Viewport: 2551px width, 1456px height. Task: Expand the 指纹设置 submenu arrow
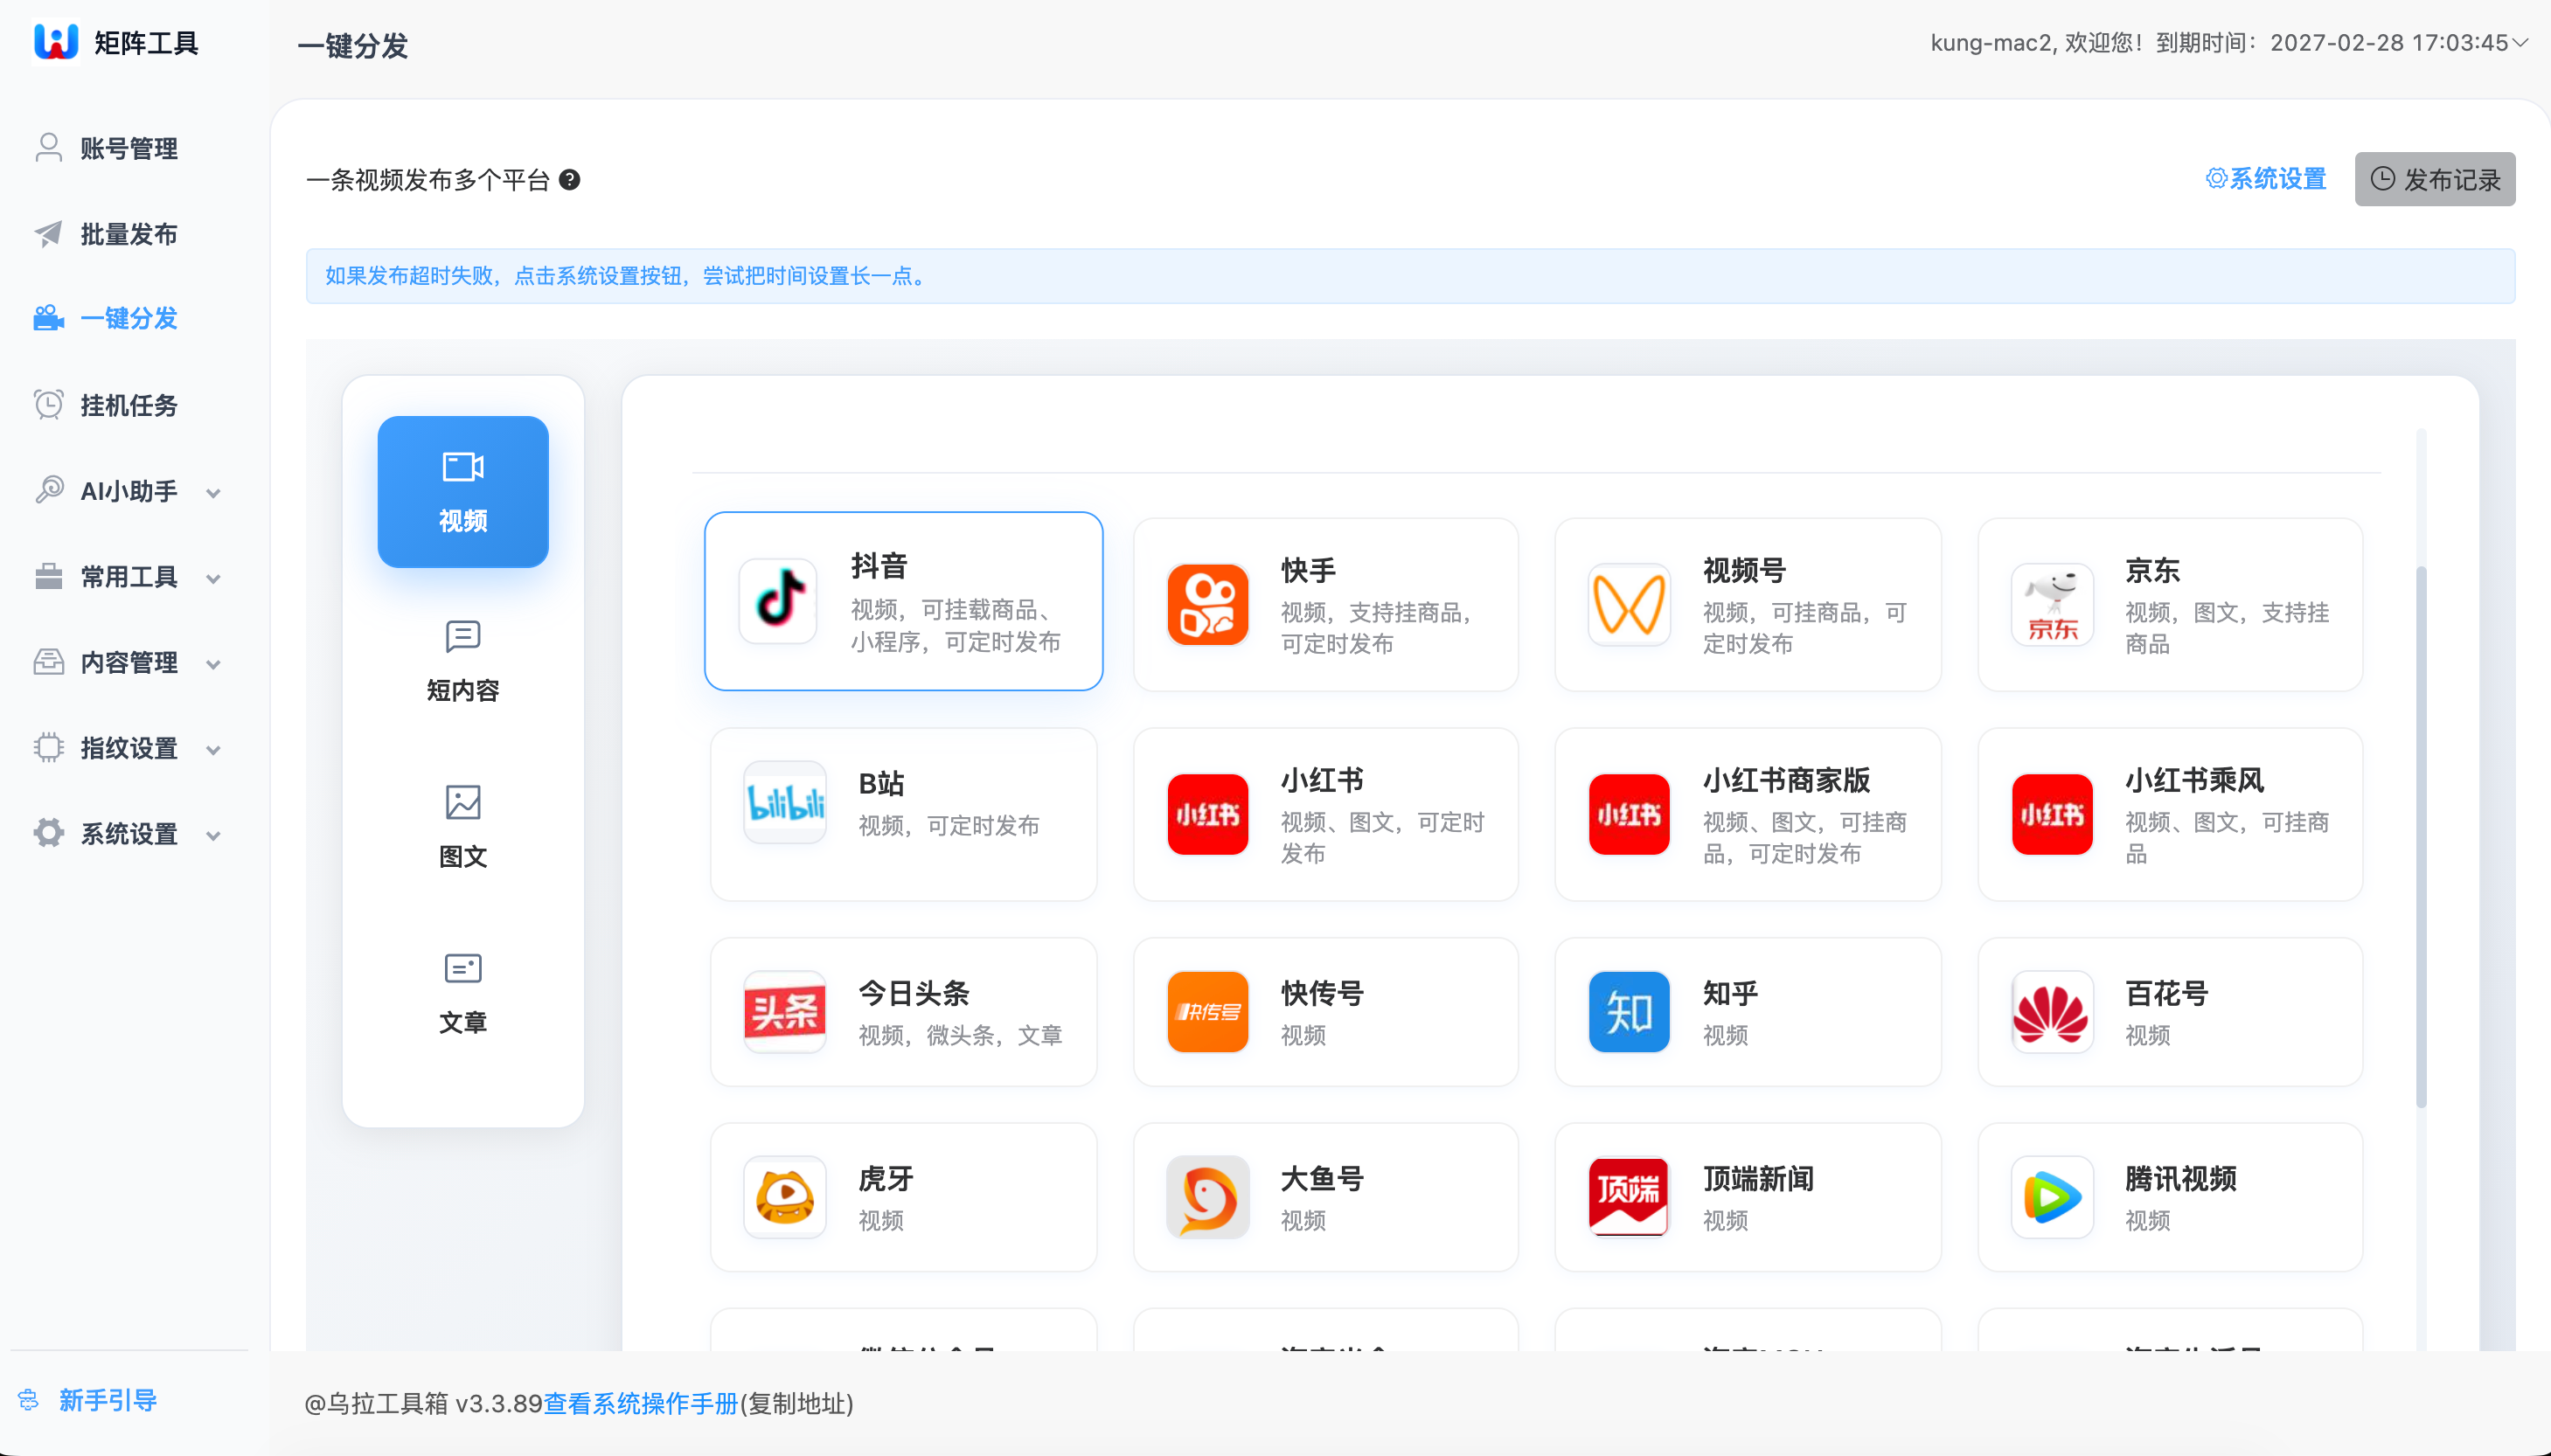(x=213, y=750)
